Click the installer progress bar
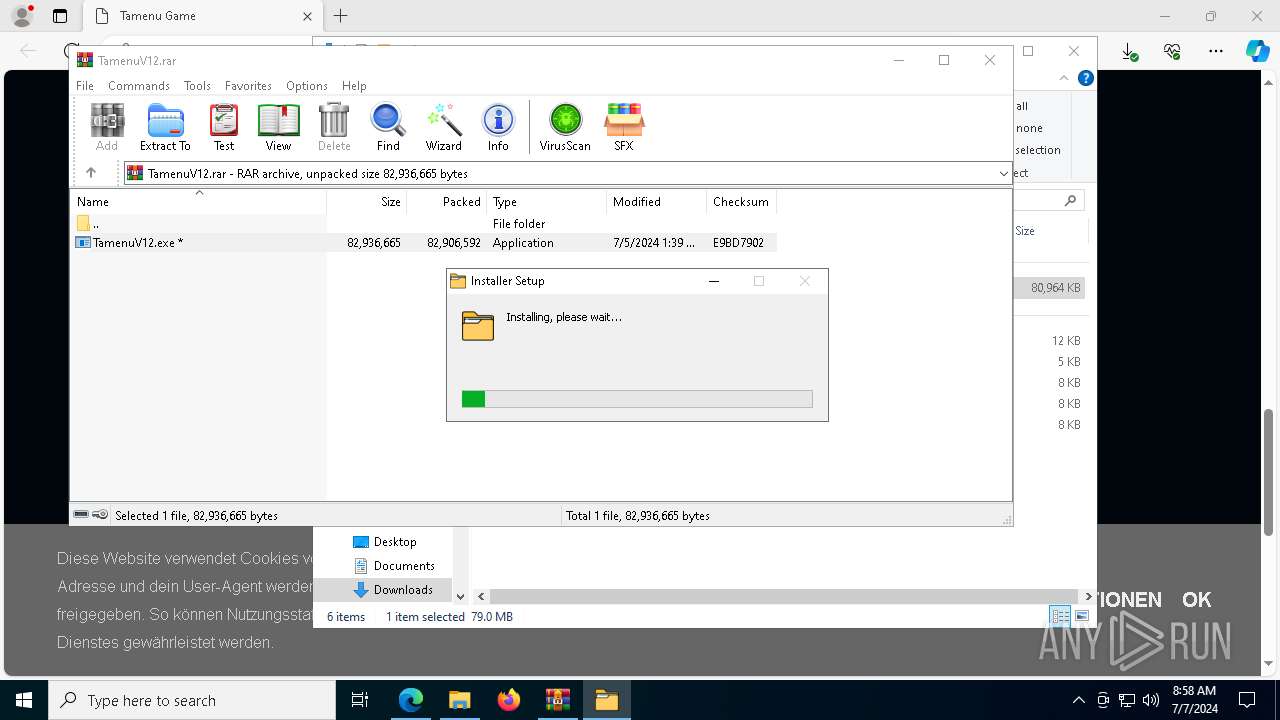This screenshot has width=1280, height=720. click(637, 399)
